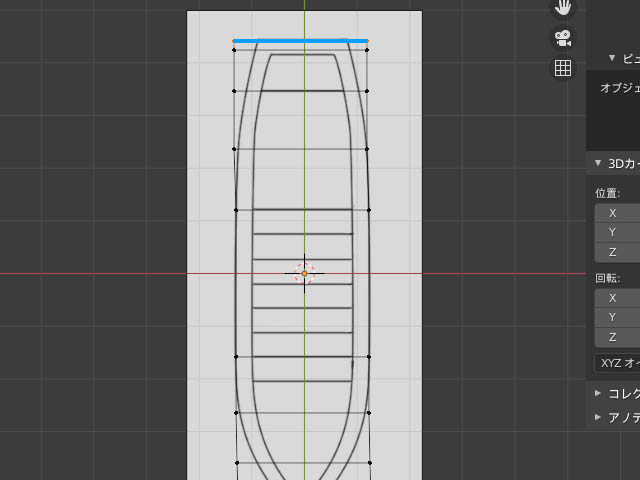This screenshot has width=640, height=480.
Task: Click the 回転 Y field
Action: tap(617, 318)
